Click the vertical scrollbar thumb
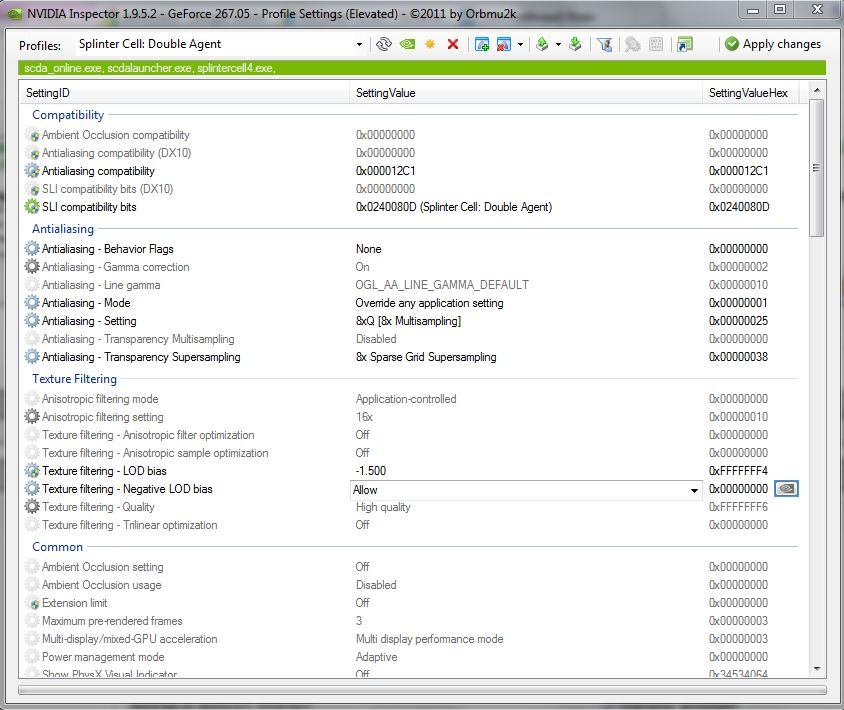 (x=817, y=168)
